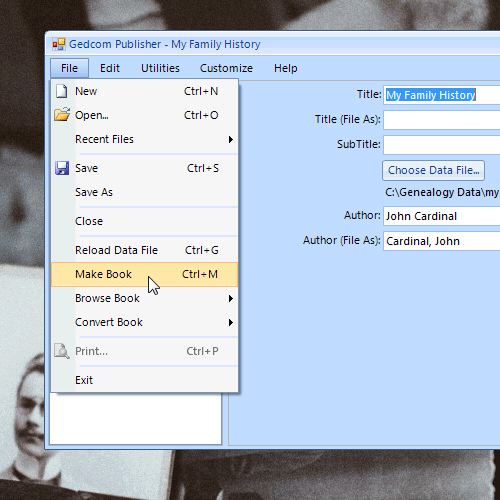Open the Edit menu
Viewport: 500px width, 500px height.
(110, 68)
